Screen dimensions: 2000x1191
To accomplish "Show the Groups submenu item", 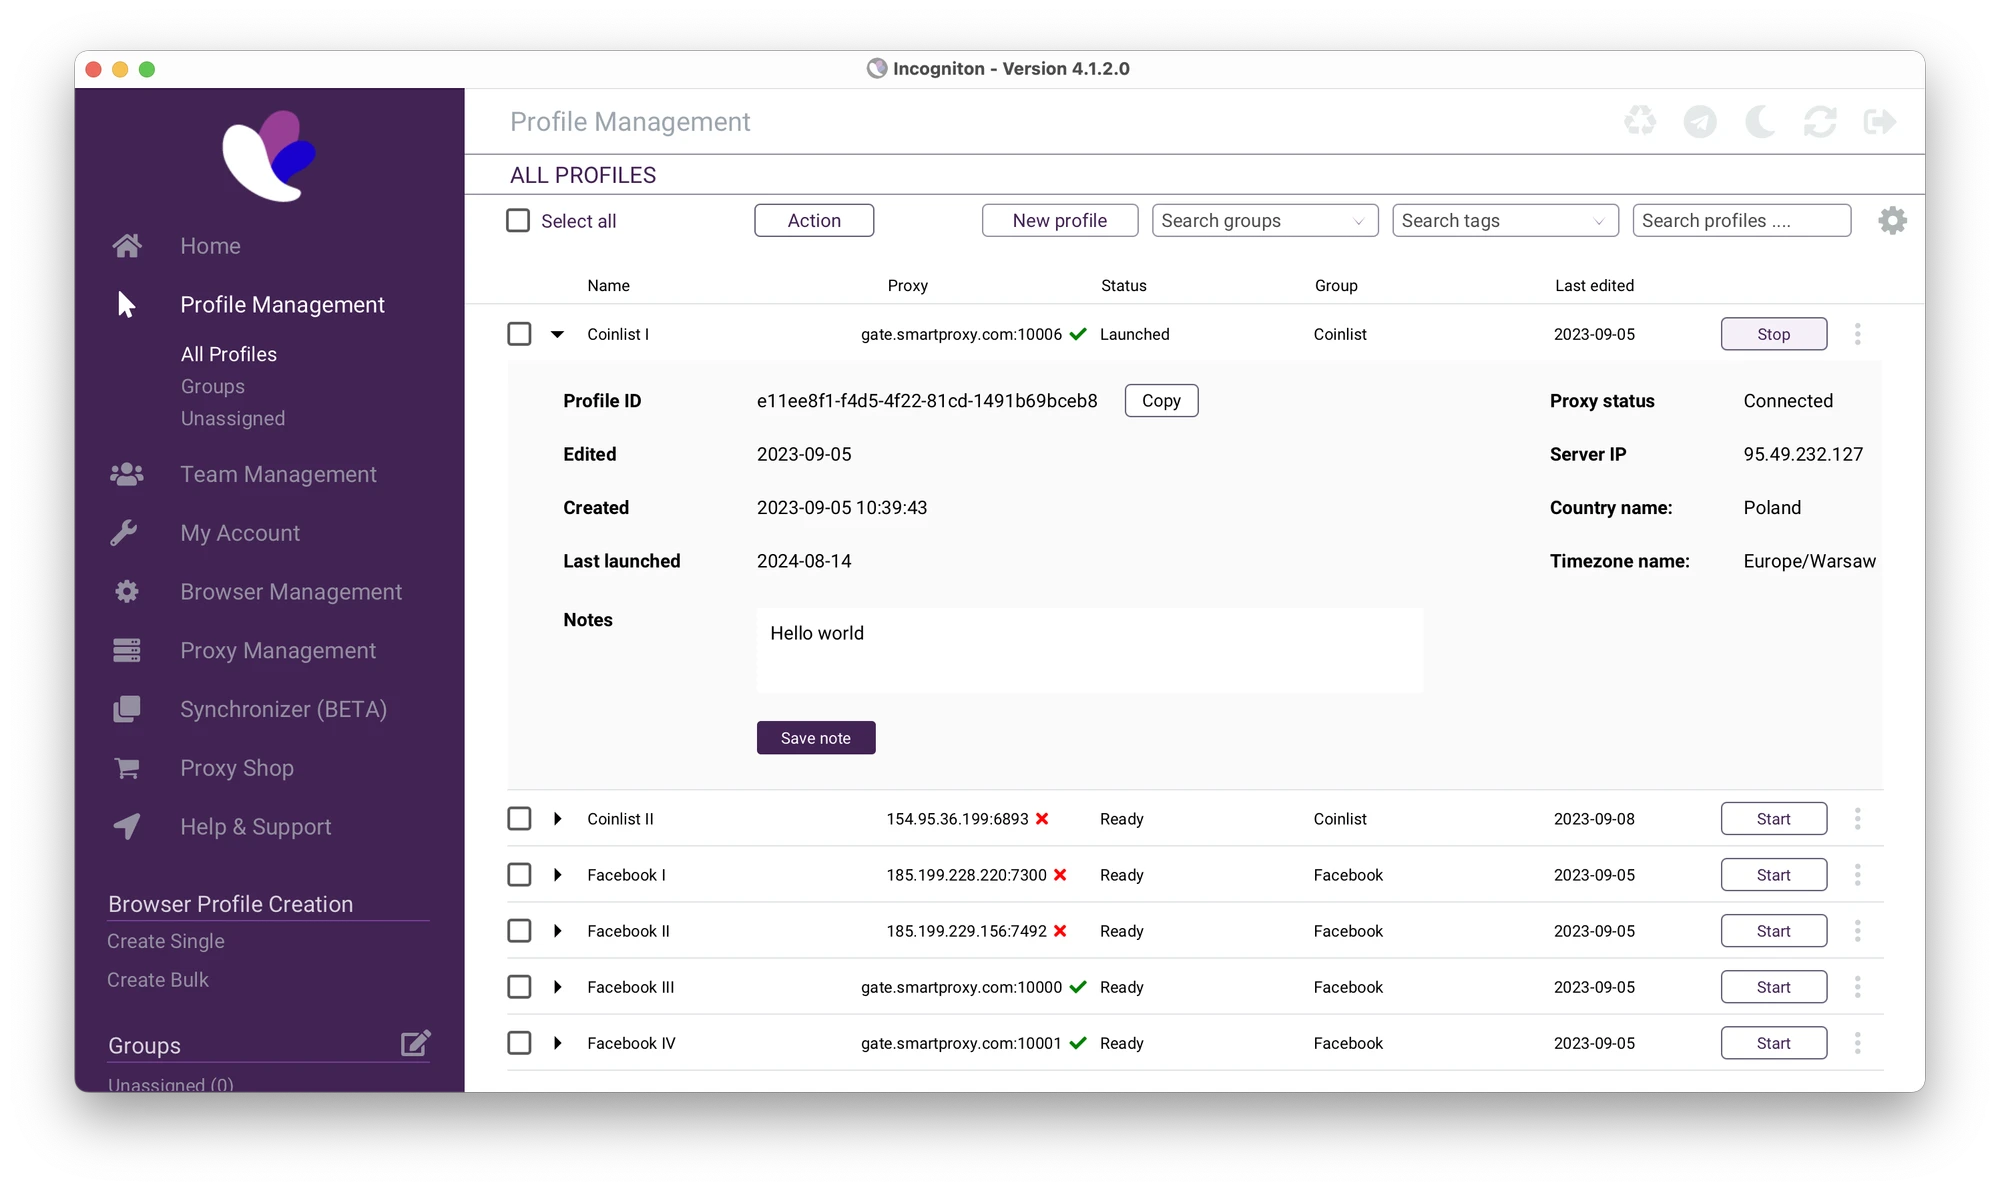I will (x=213, y=386).
